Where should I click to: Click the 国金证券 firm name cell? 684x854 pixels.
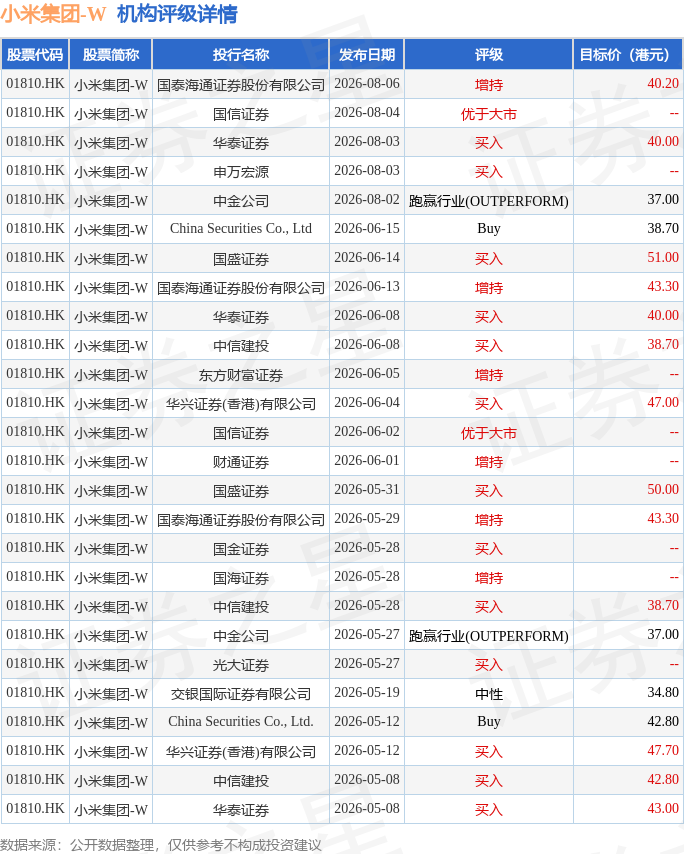(241, 548)
